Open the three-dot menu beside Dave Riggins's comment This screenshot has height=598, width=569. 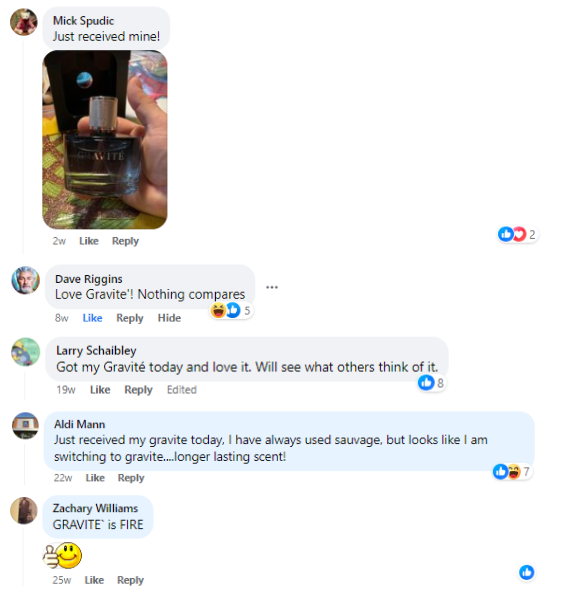pyautogui.click(x=272, y=287)
